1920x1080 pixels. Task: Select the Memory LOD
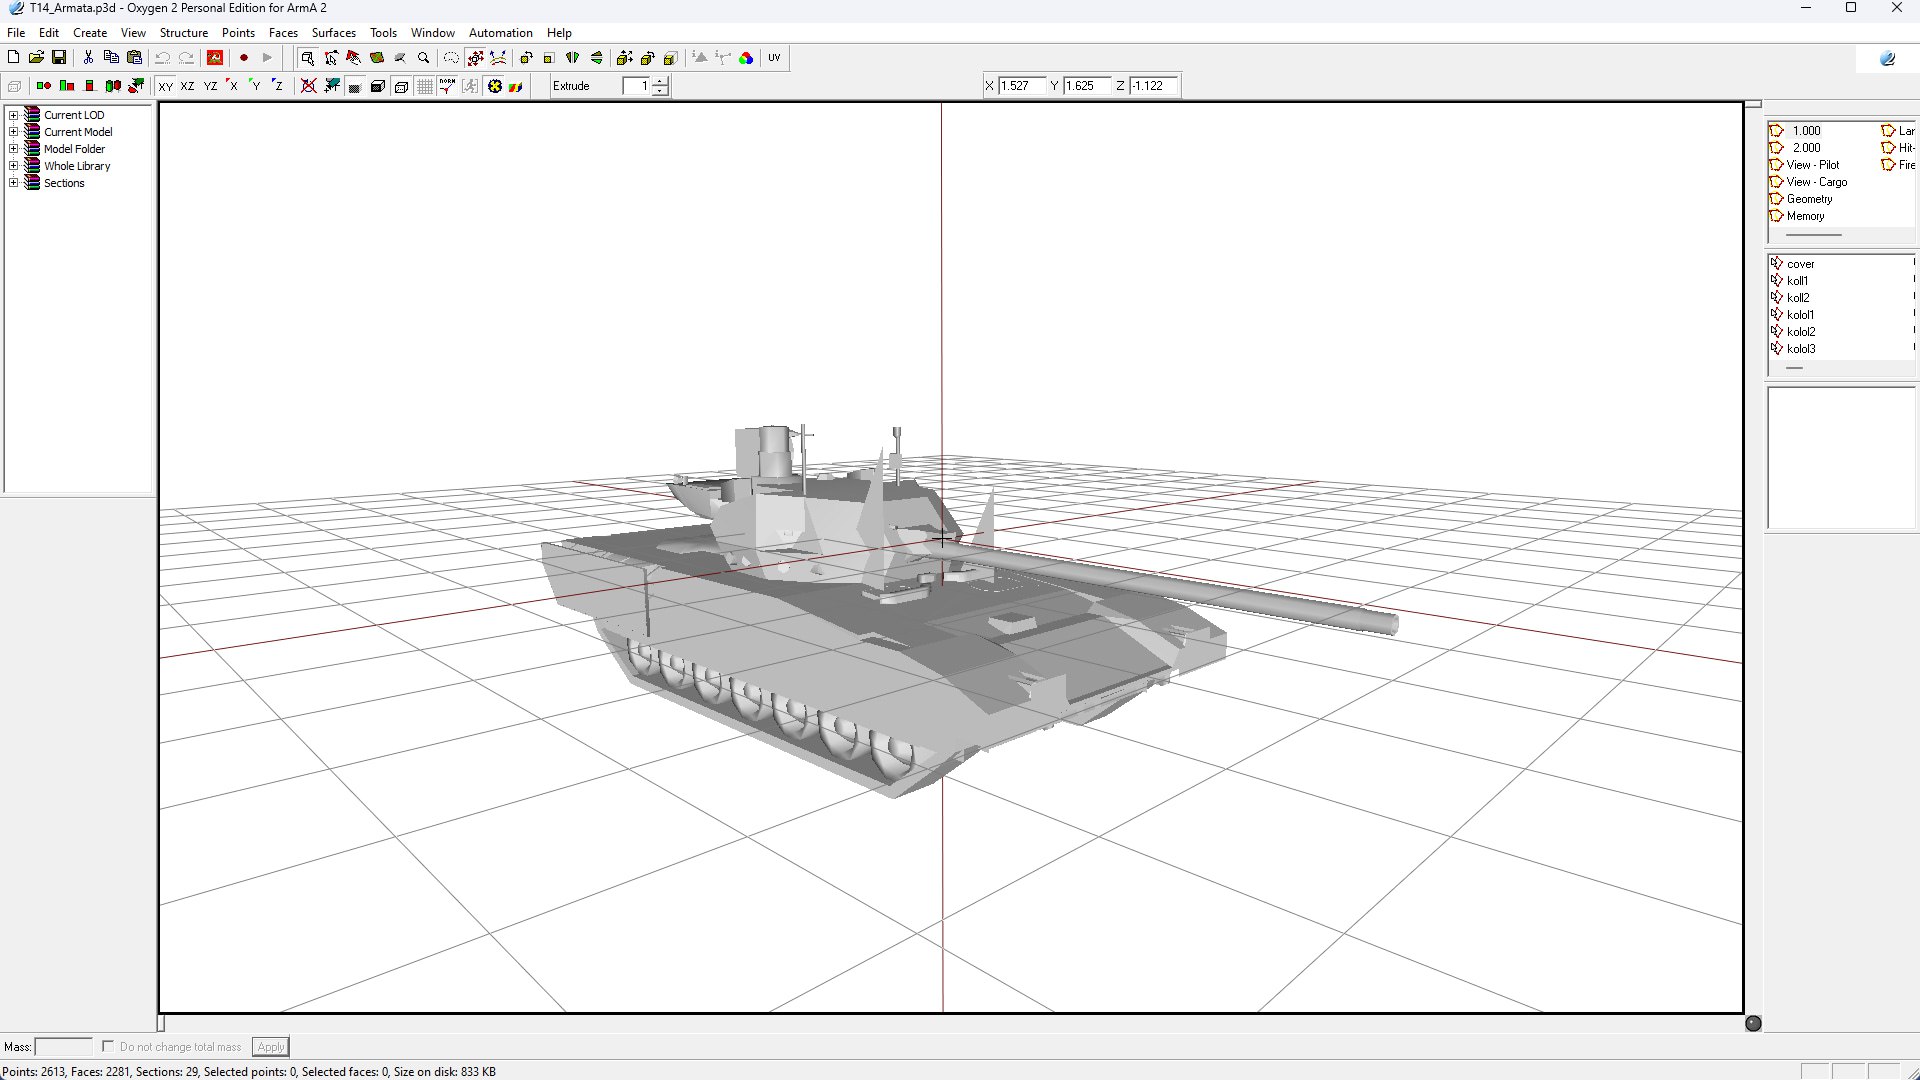[x=1805, y=216]
